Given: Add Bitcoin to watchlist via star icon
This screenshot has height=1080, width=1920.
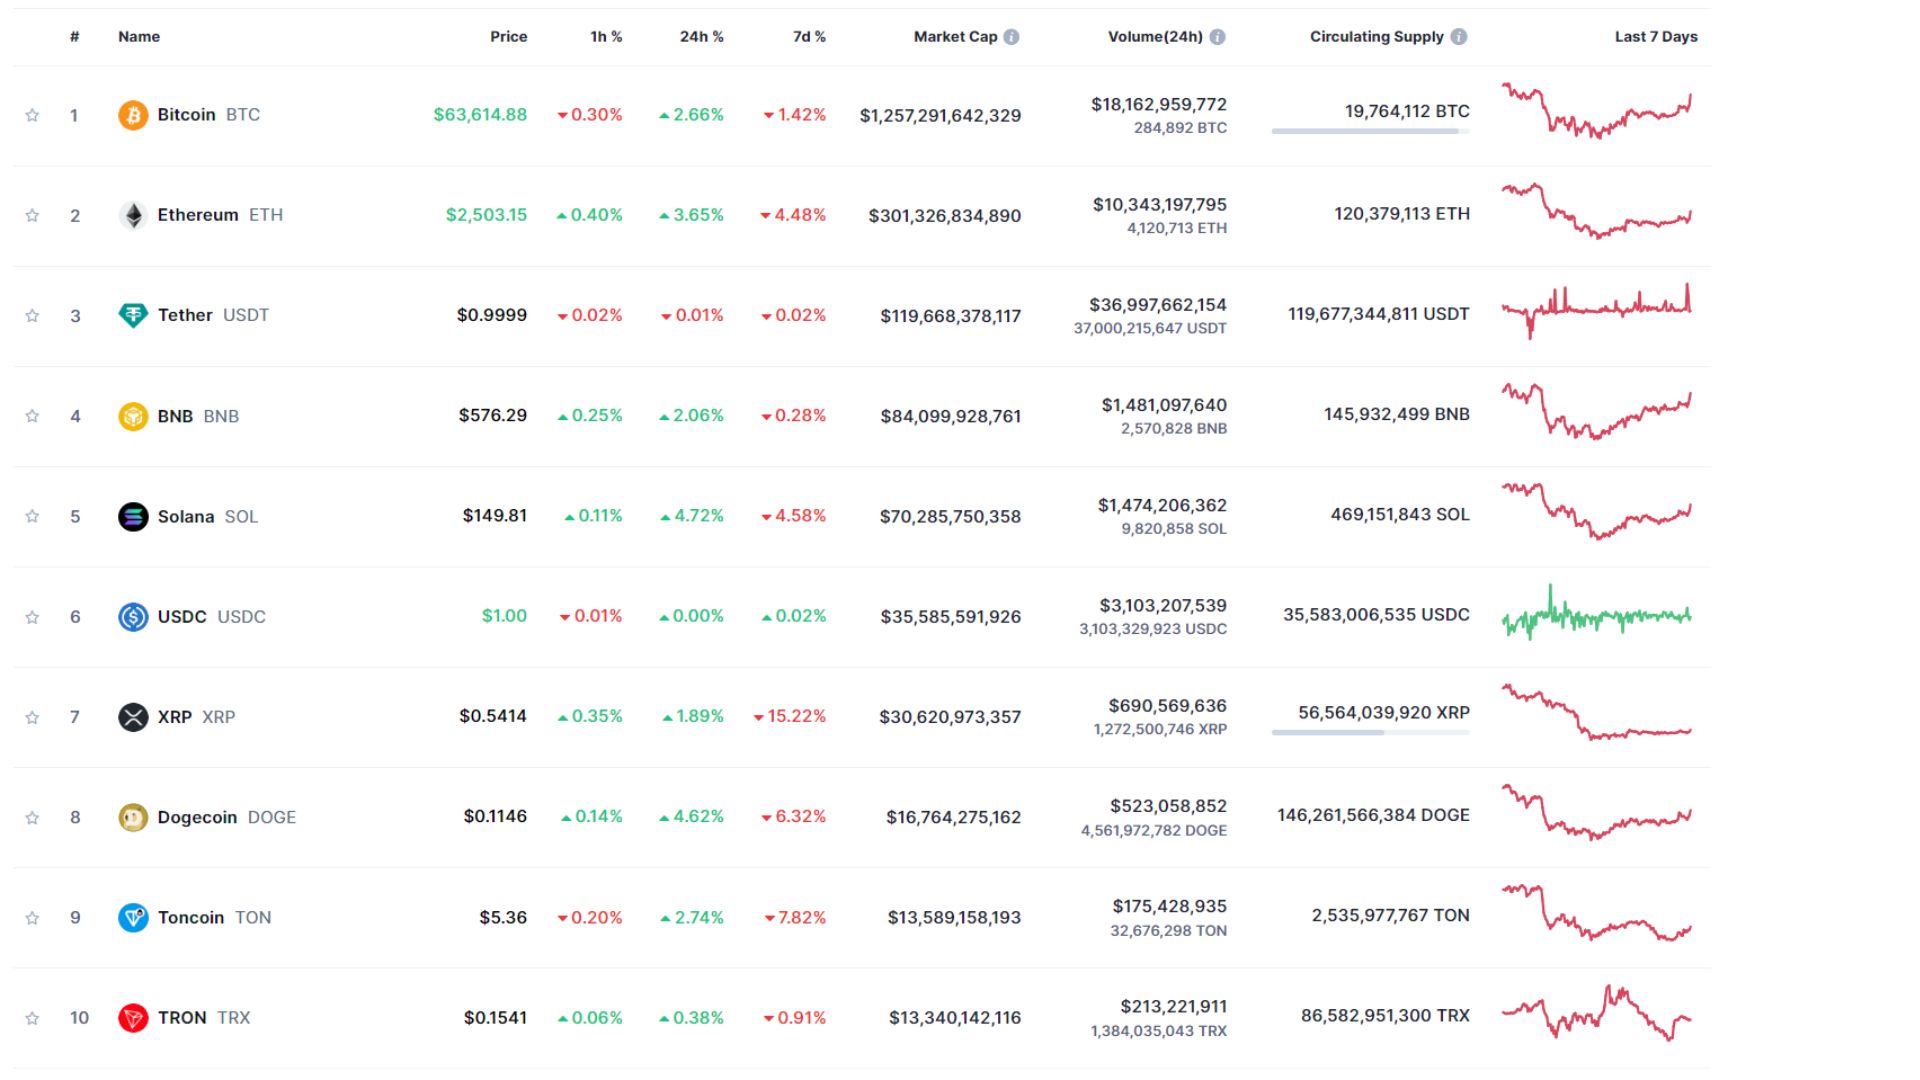Looking at the screenshot, I should coord(32,114).
